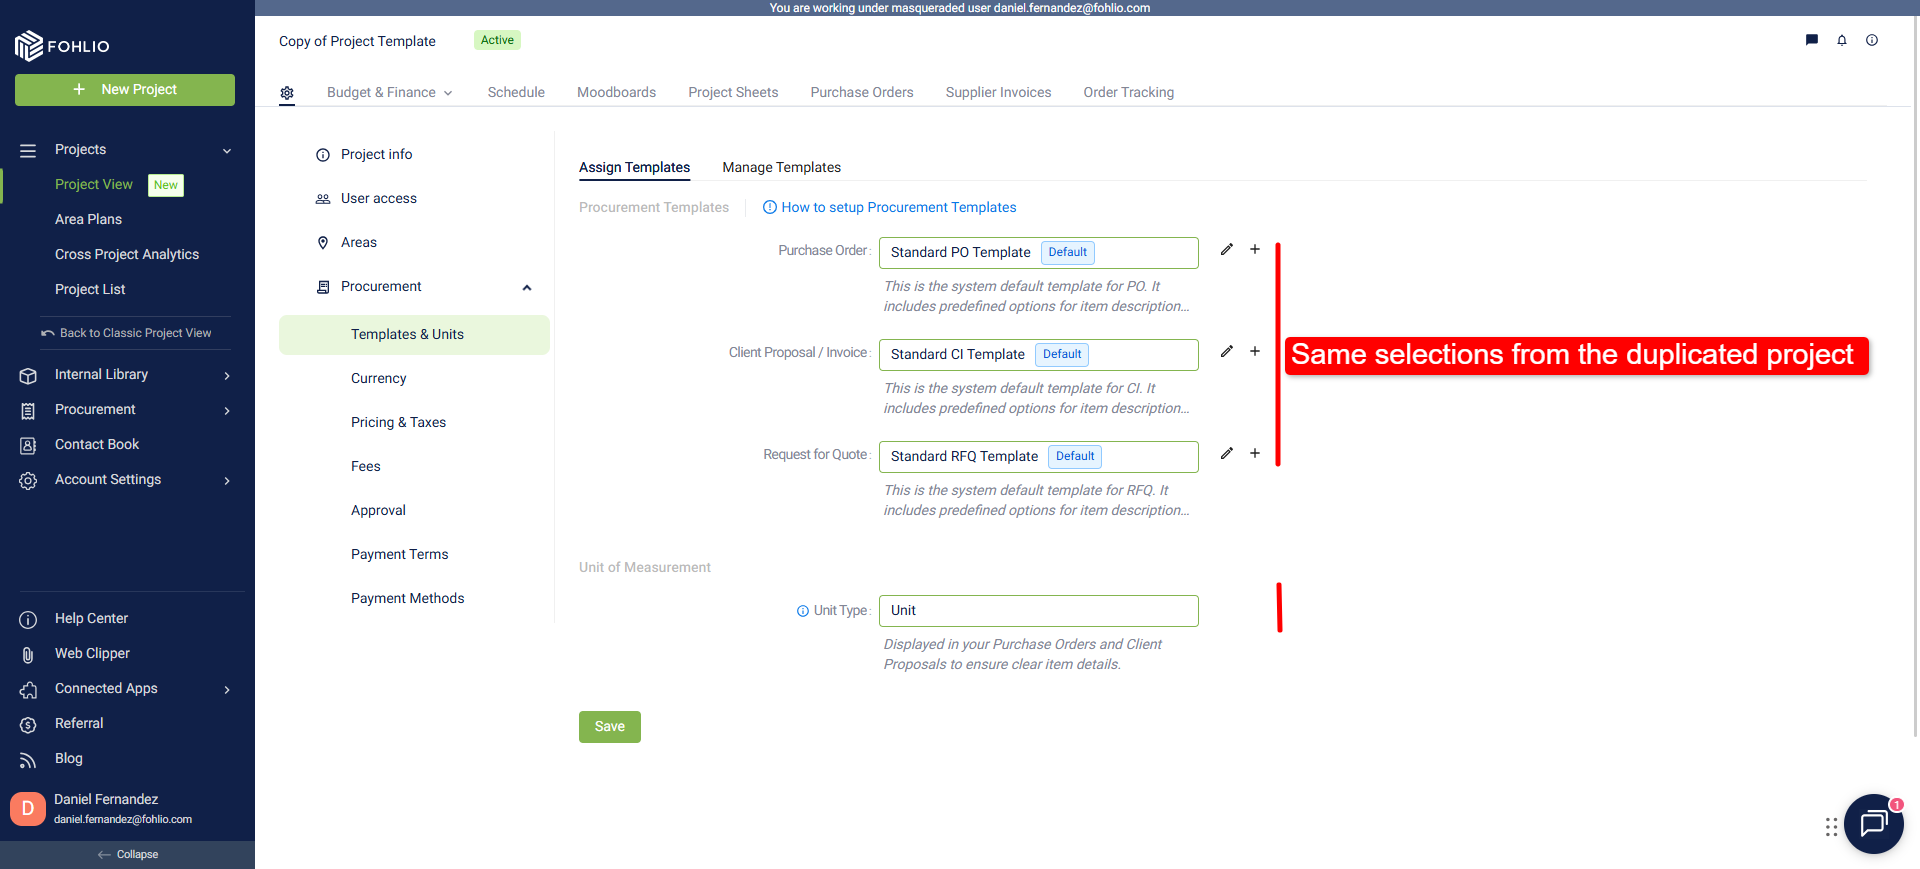Add a new Client Proposal template

(1254, 351)
